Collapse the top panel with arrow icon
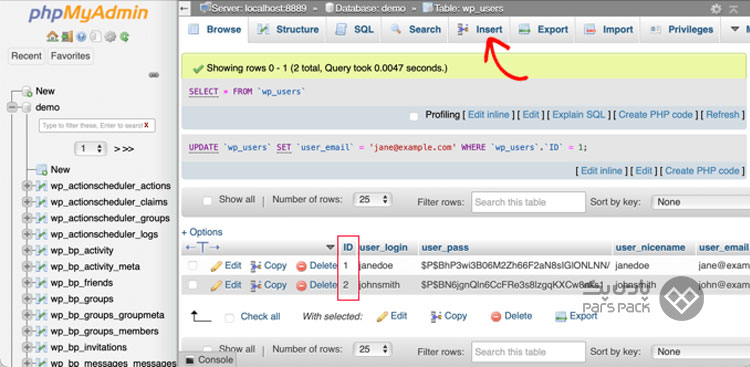 tap(734, 9)
